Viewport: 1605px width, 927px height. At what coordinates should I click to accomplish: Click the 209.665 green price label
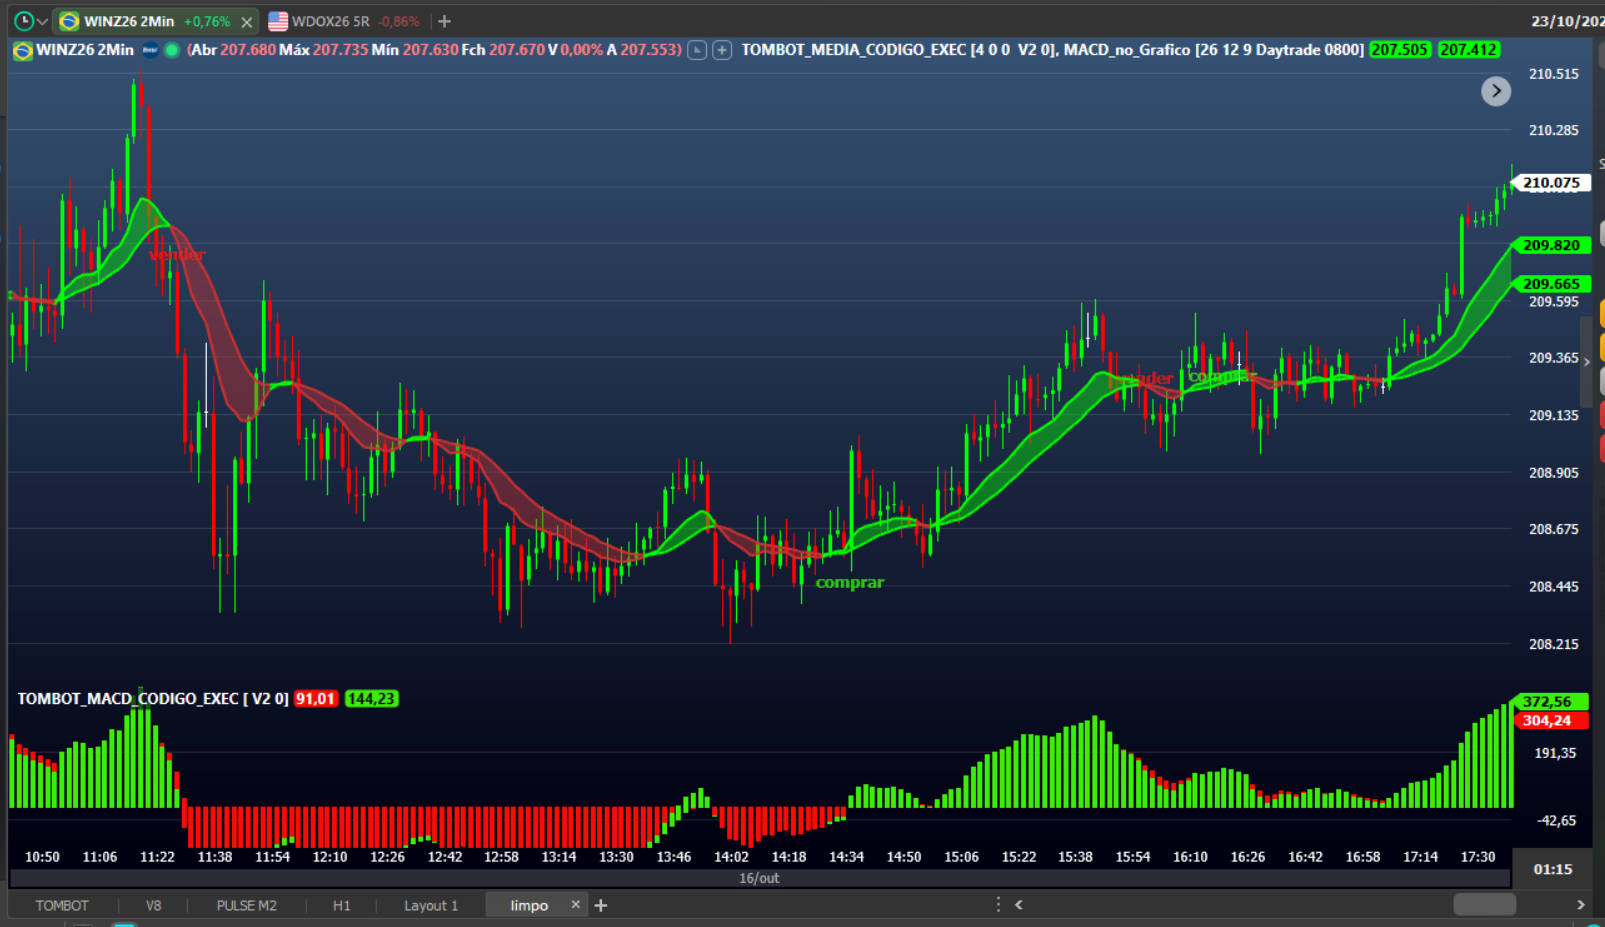(x=1551, y=284)
